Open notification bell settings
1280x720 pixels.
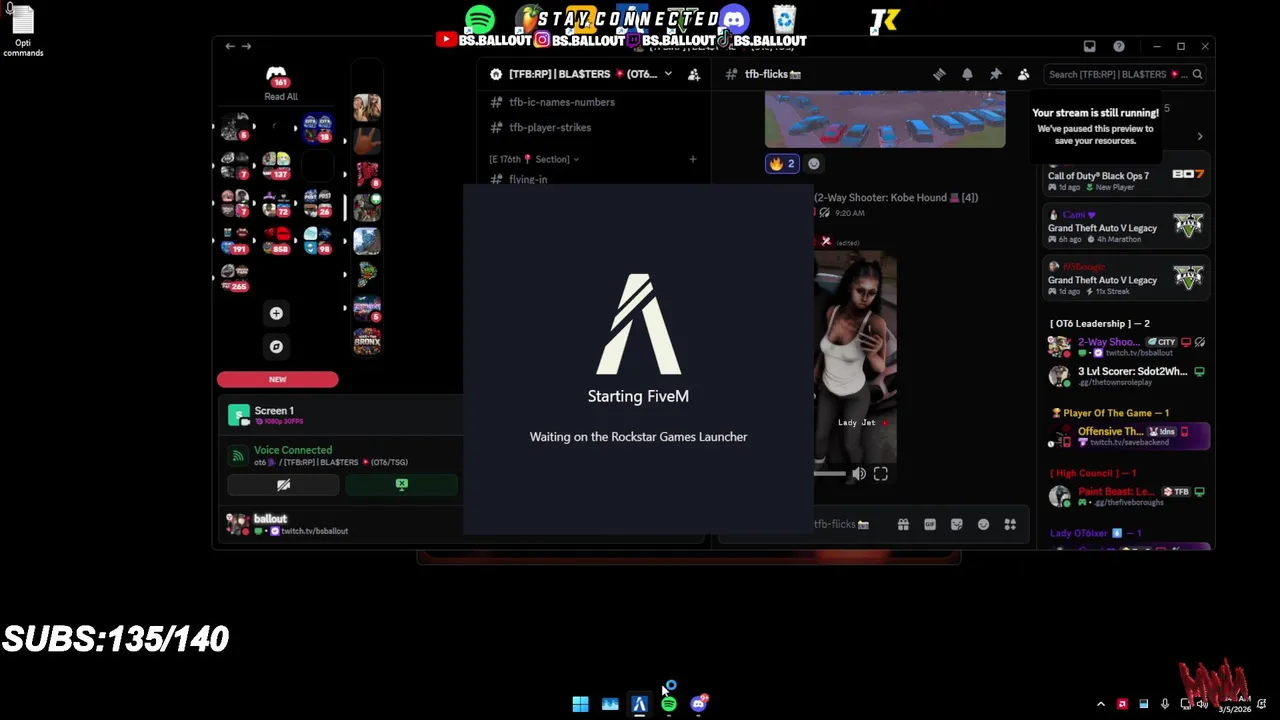[x=967, y=74]
